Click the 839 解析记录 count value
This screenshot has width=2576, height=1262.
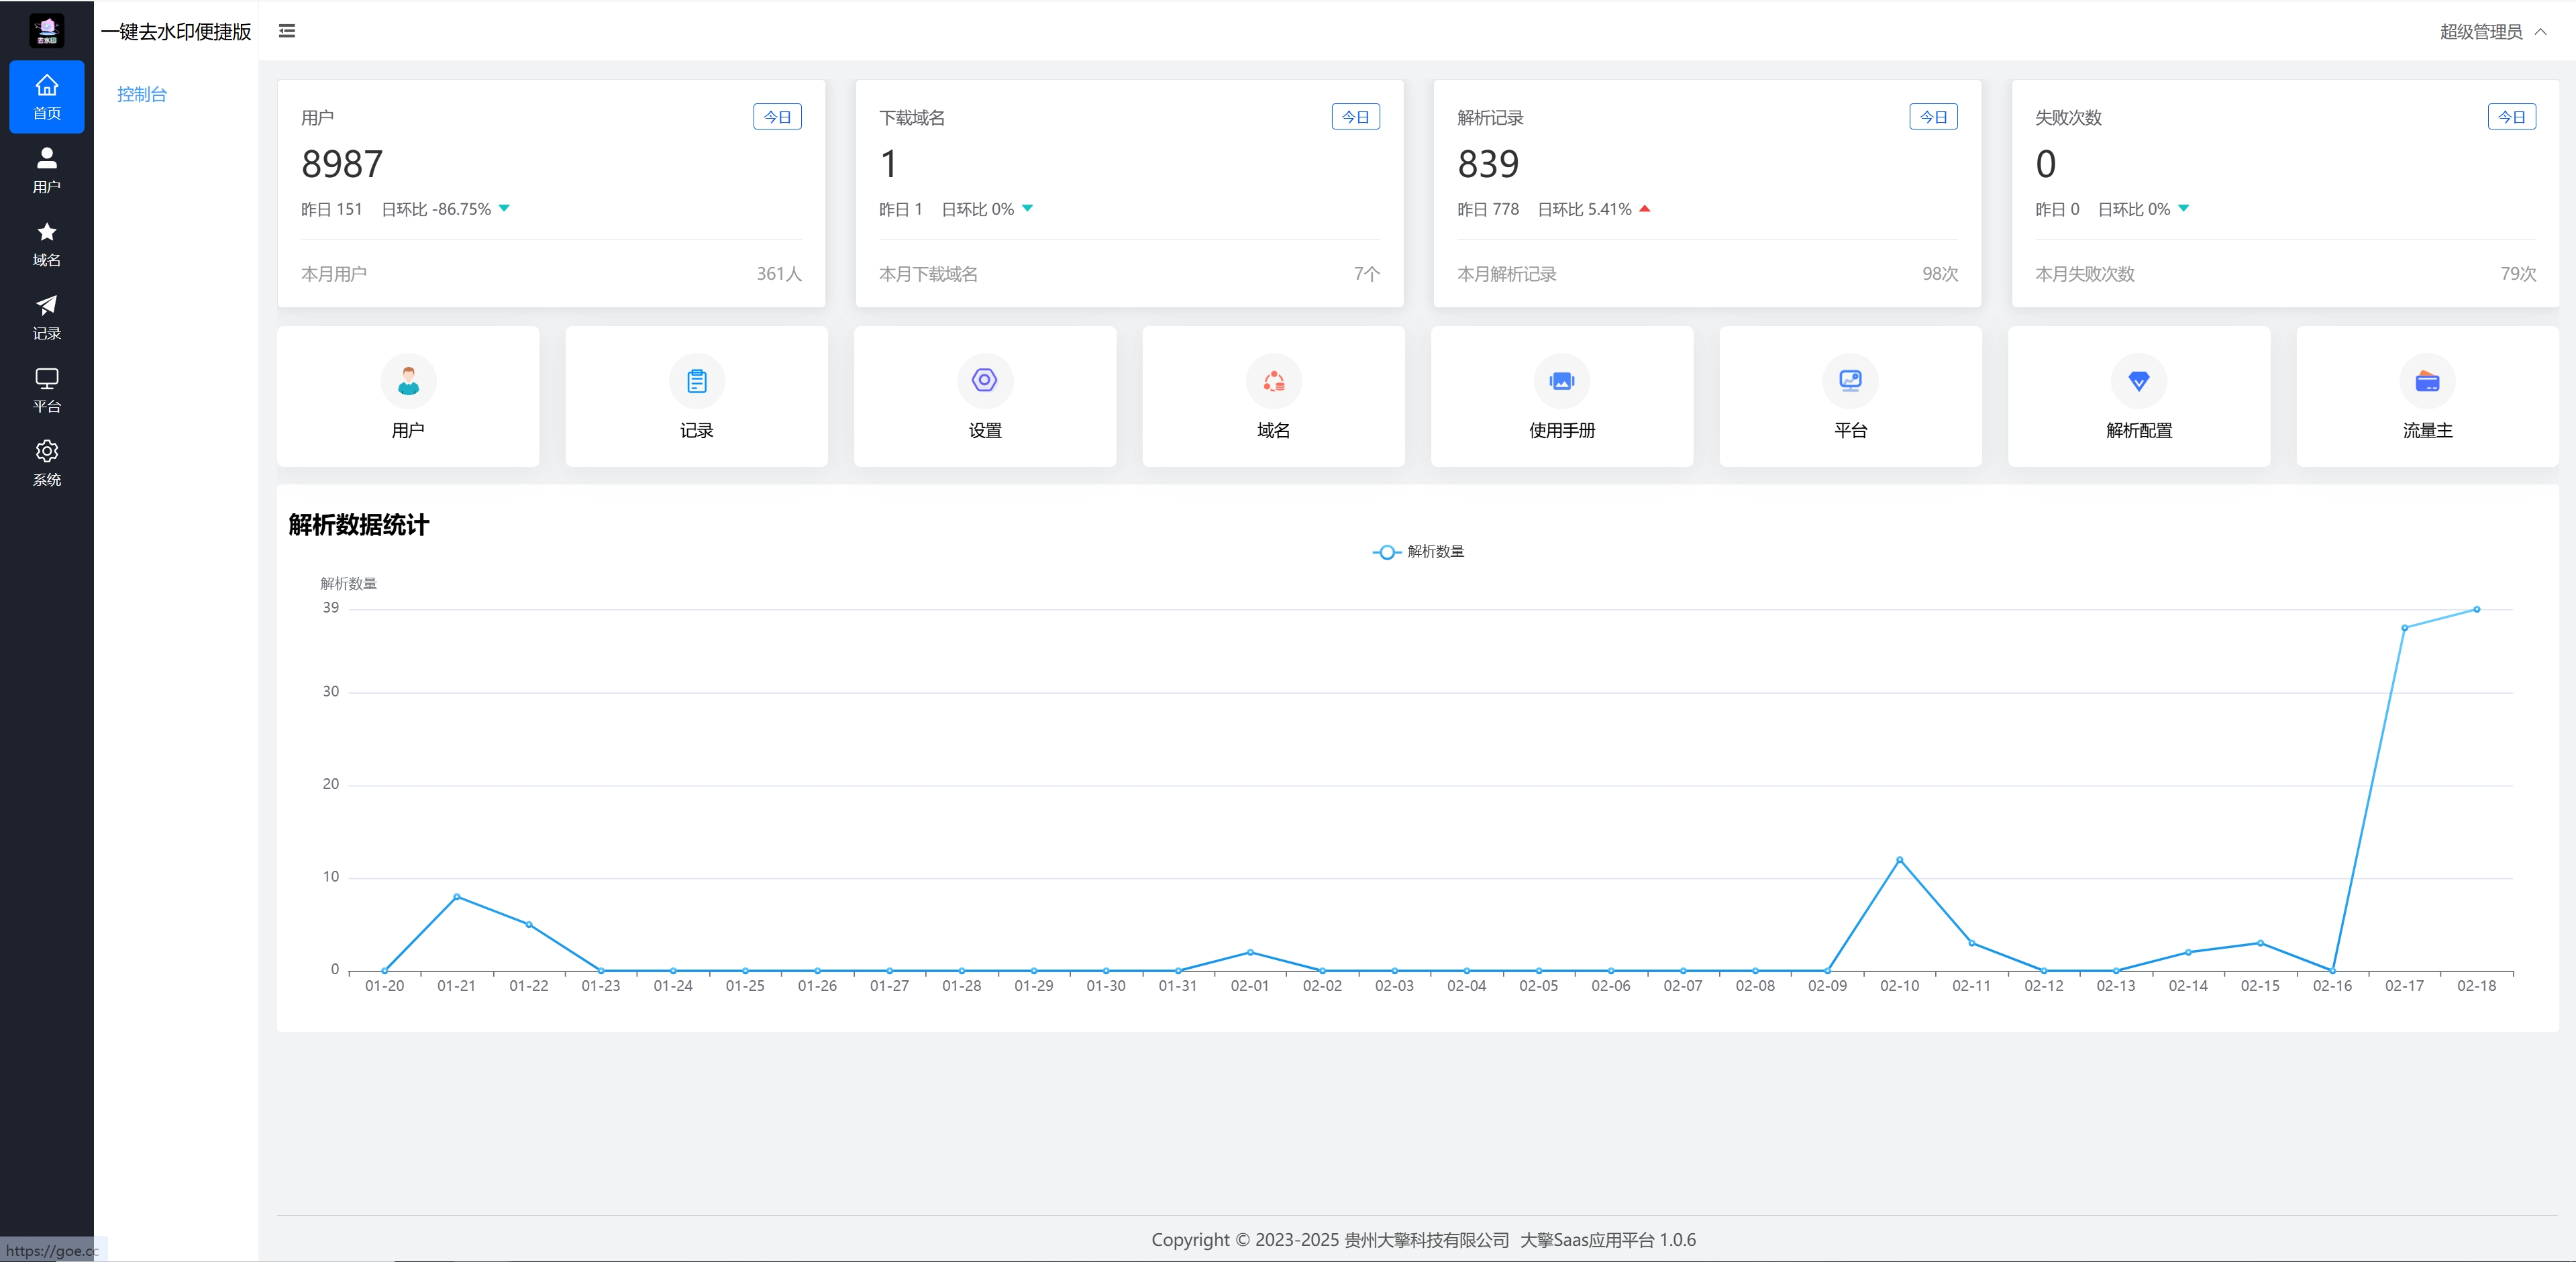point(1488,164)
